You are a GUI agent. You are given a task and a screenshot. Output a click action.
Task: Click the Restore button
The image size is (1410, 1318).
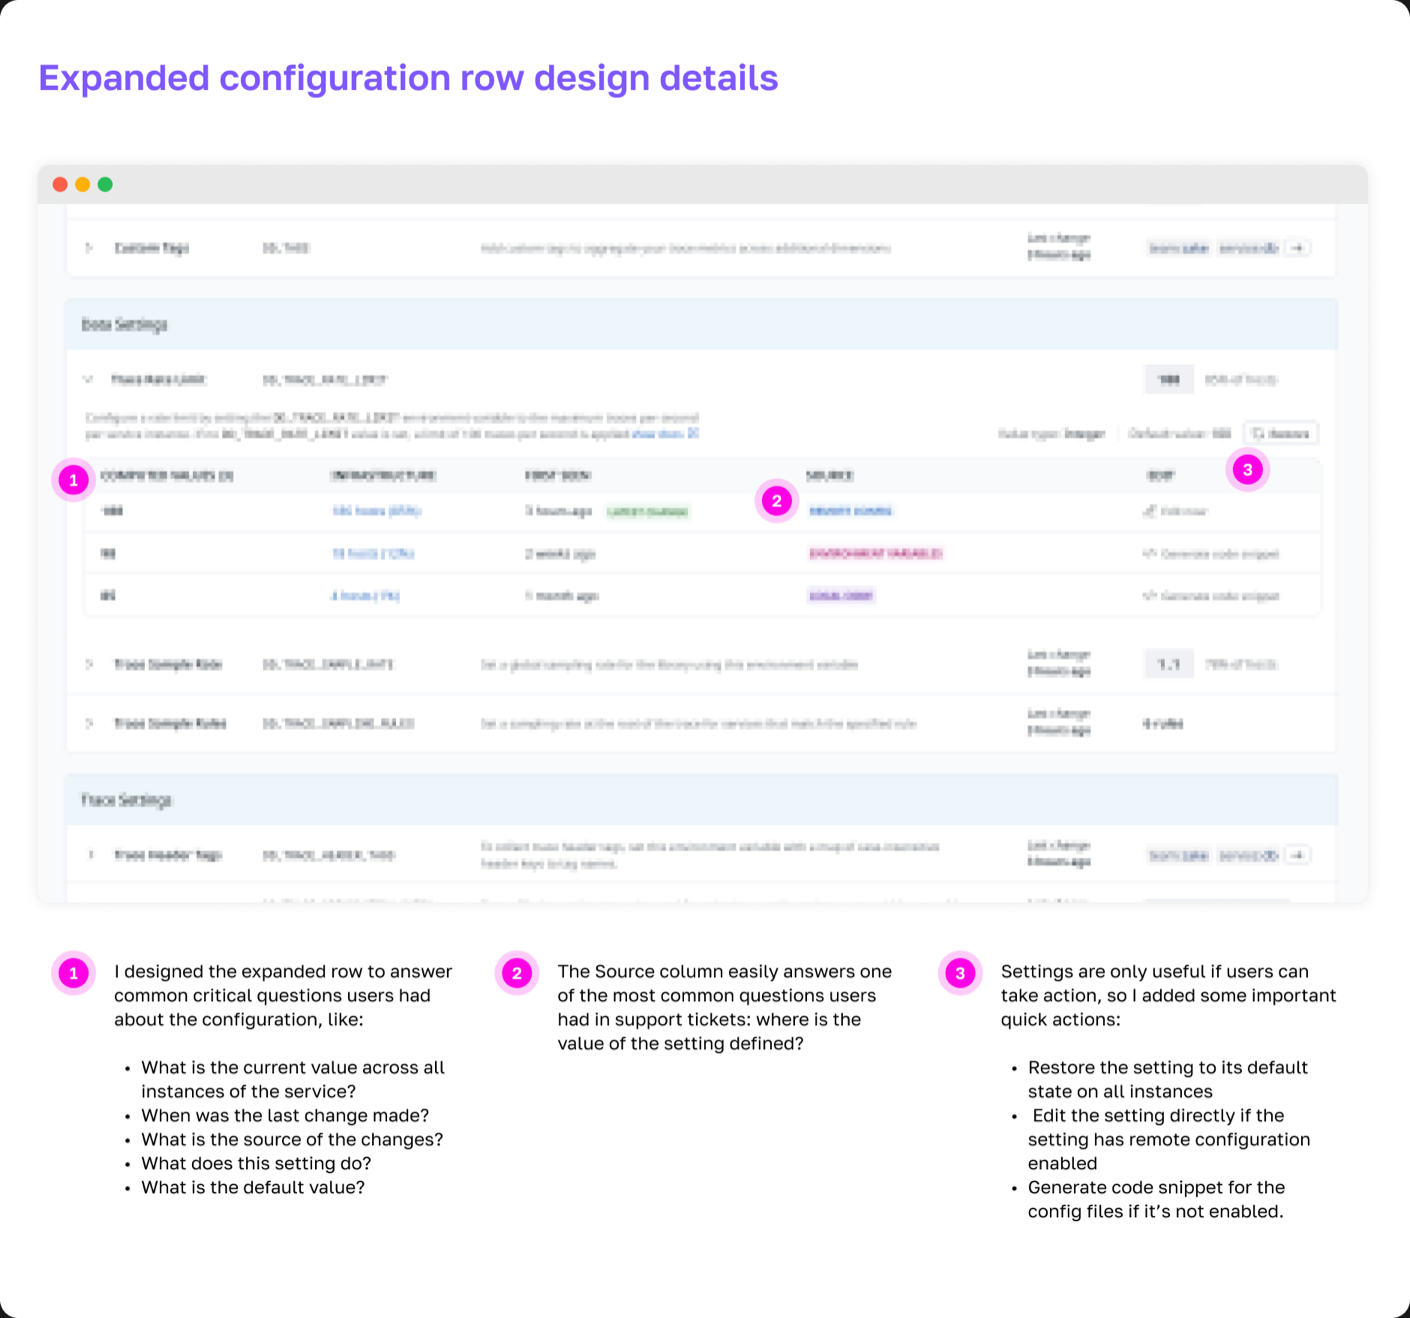pos(1281,433)
